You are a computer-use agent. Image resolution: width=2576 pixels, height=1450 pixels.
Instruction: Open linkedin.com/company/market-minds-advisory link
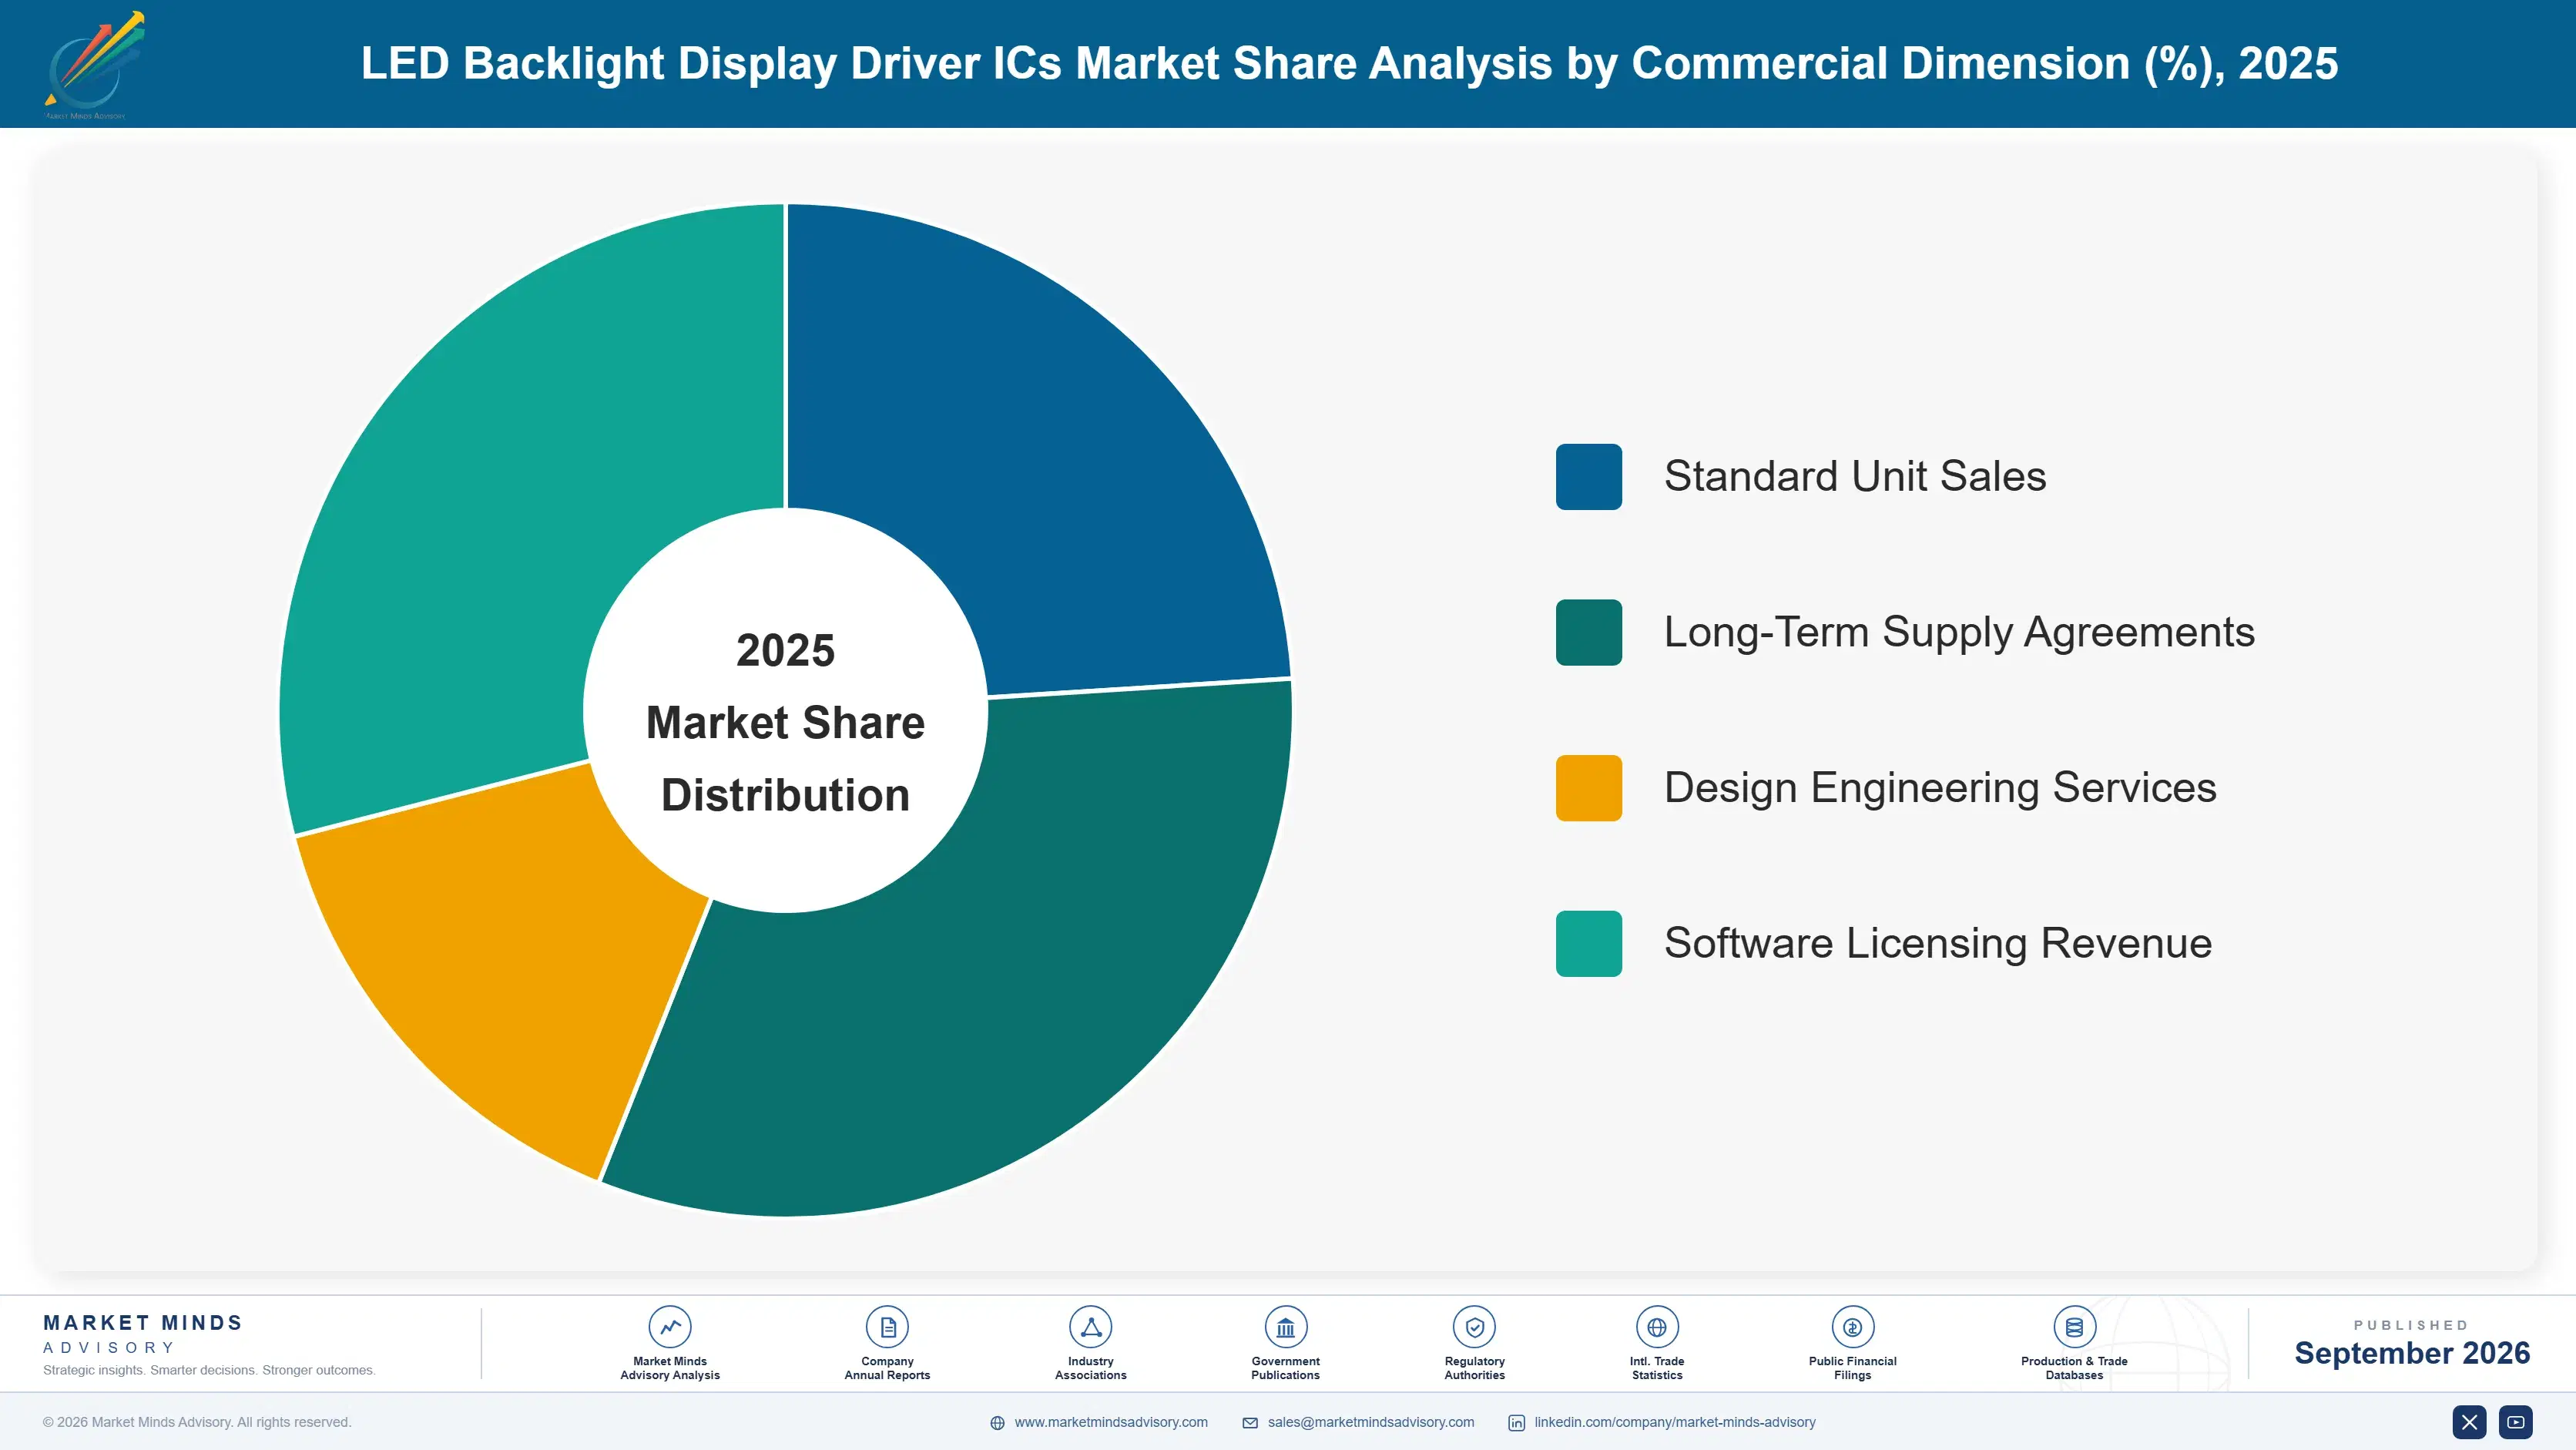pos(1675,1422)
